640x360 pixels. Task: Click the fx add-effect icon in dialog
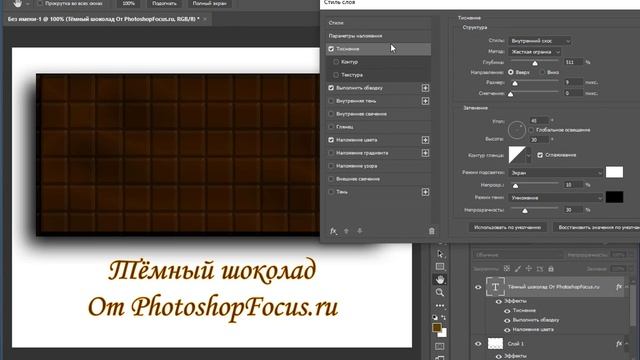(333, 231)
